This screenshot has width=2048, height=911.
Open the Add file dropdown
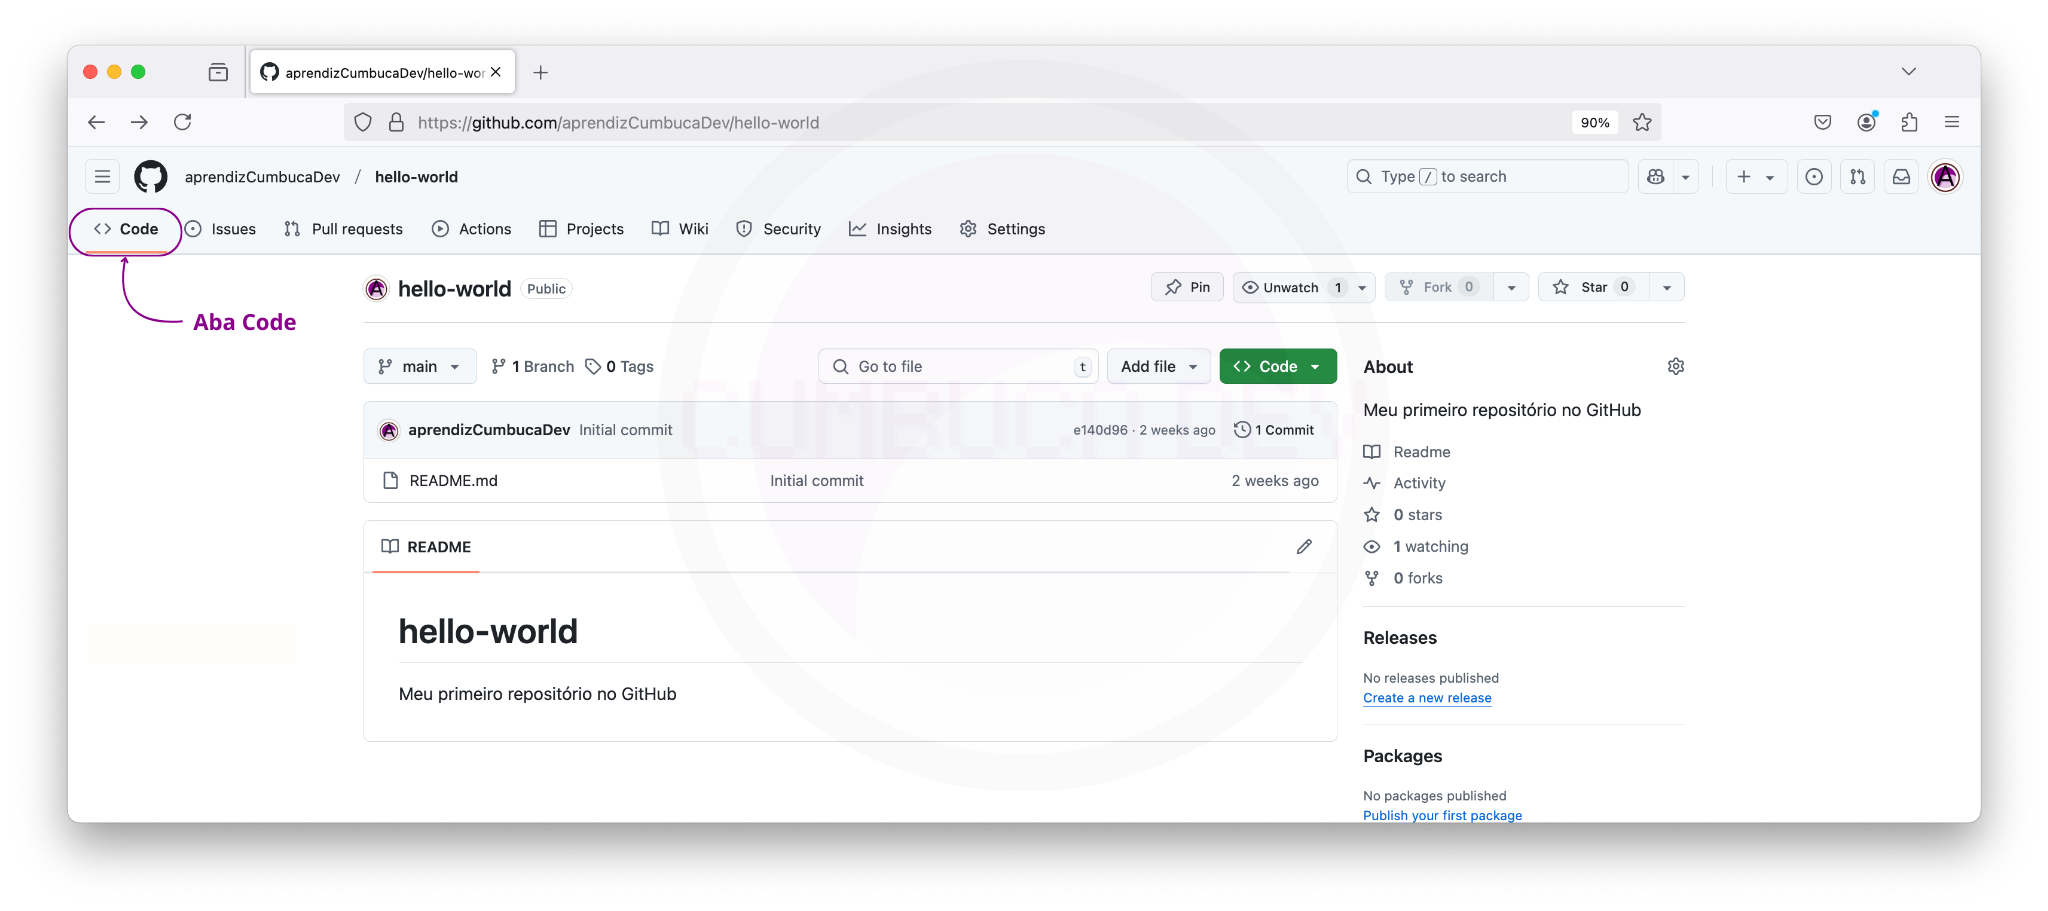(x=1158, y=365)
